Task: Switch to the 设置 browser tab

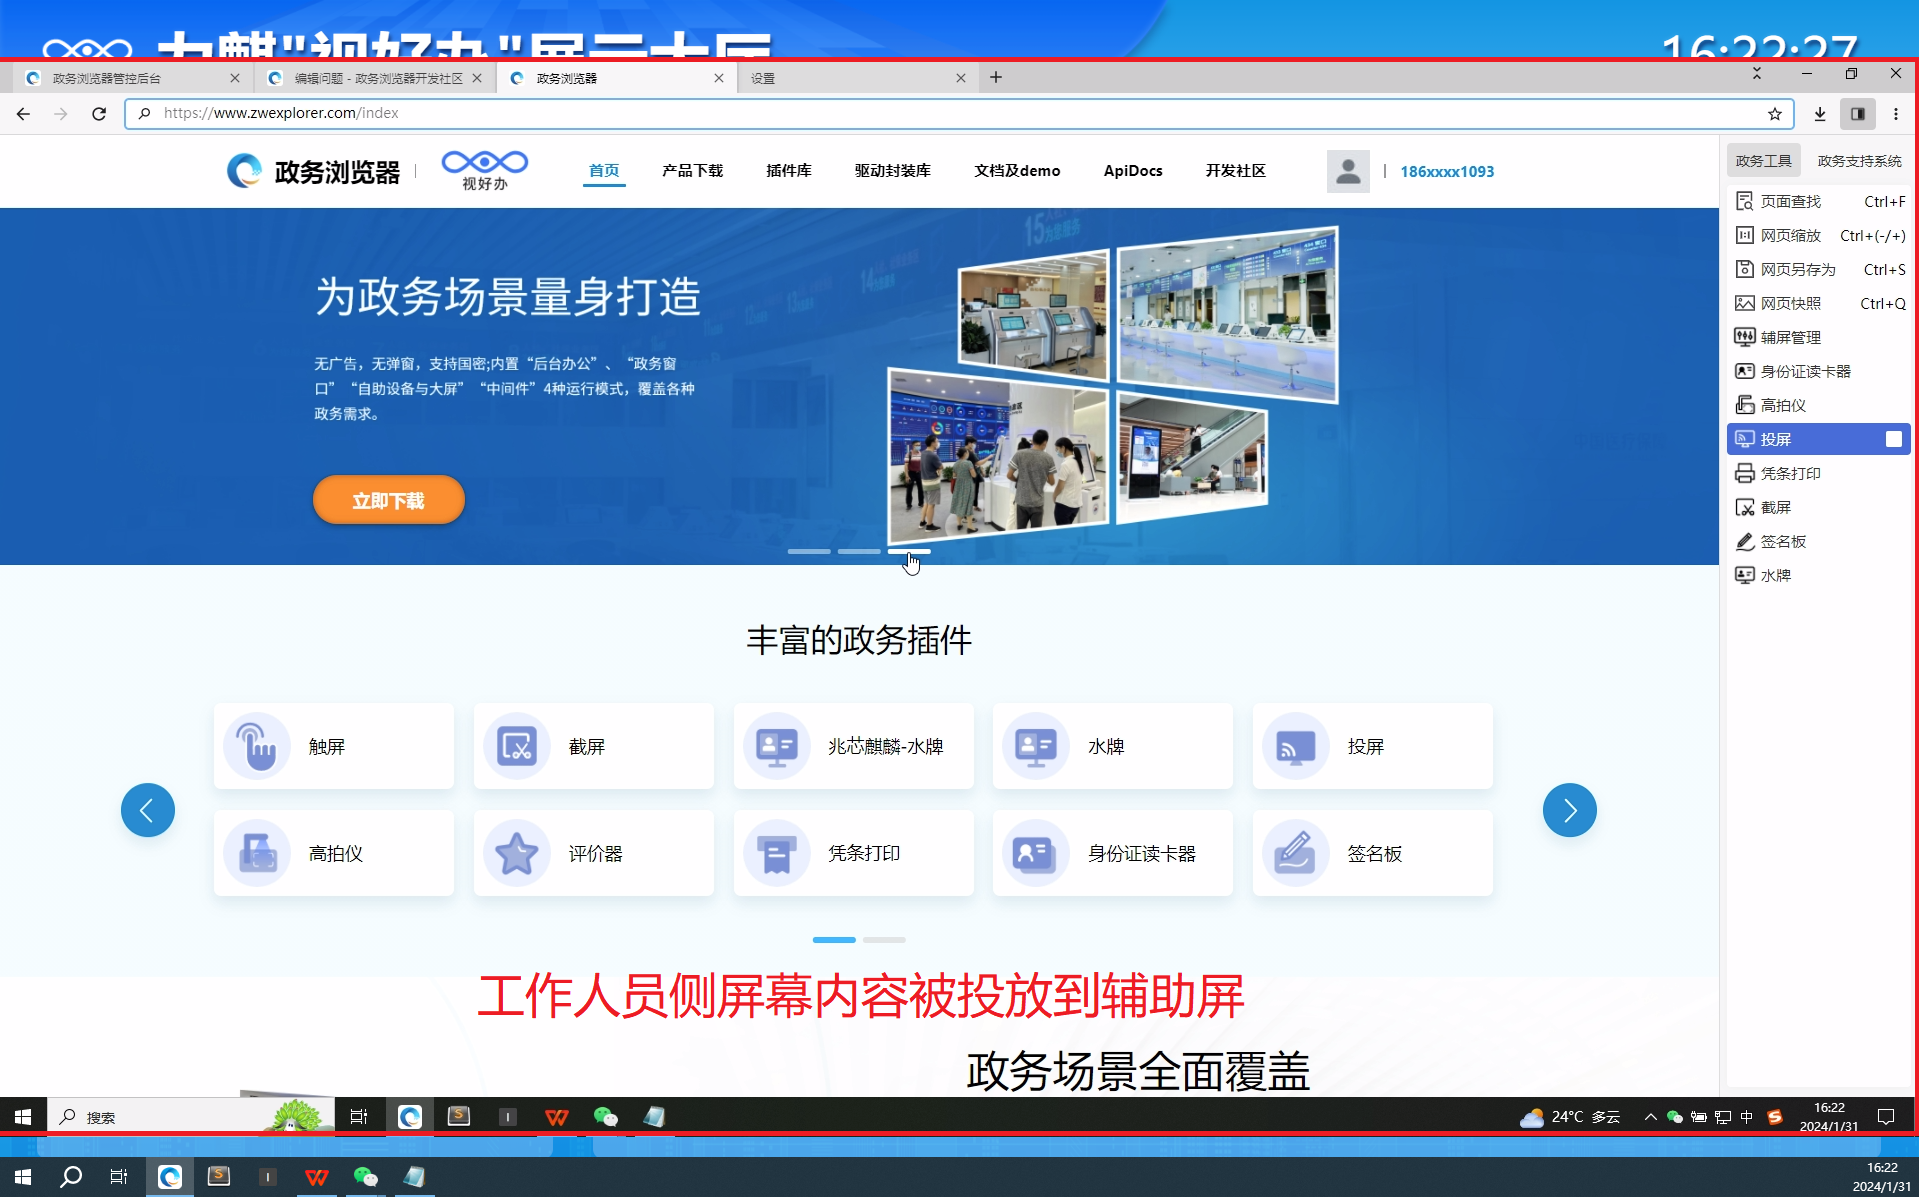Action: 856,78
